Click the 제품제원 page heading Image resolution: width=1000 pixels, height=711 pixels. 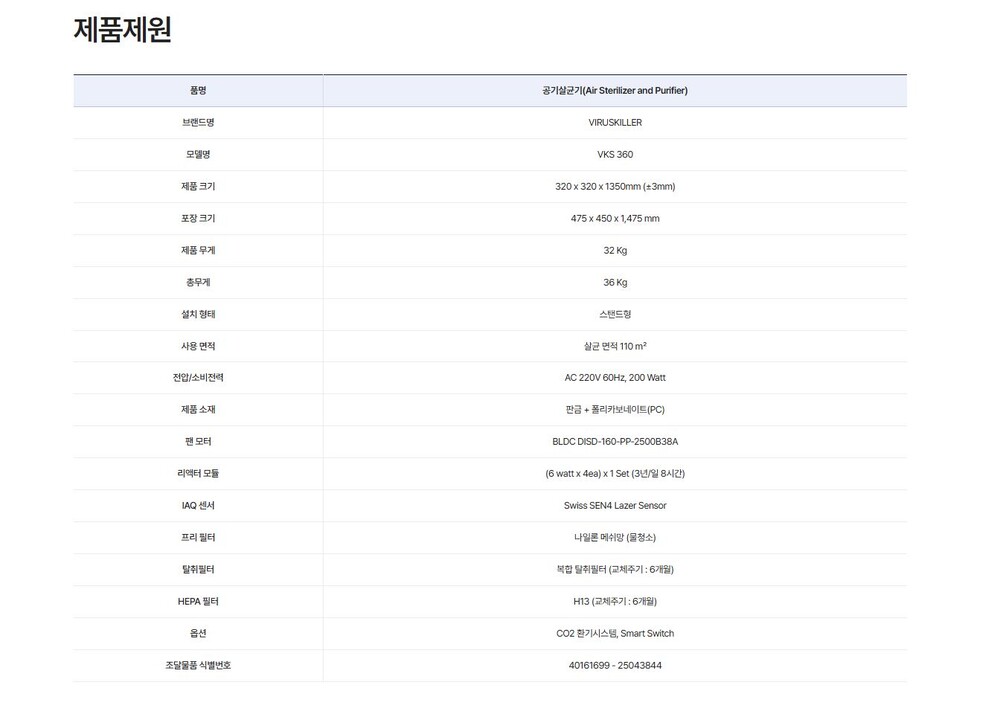click(x=122, y=29)
